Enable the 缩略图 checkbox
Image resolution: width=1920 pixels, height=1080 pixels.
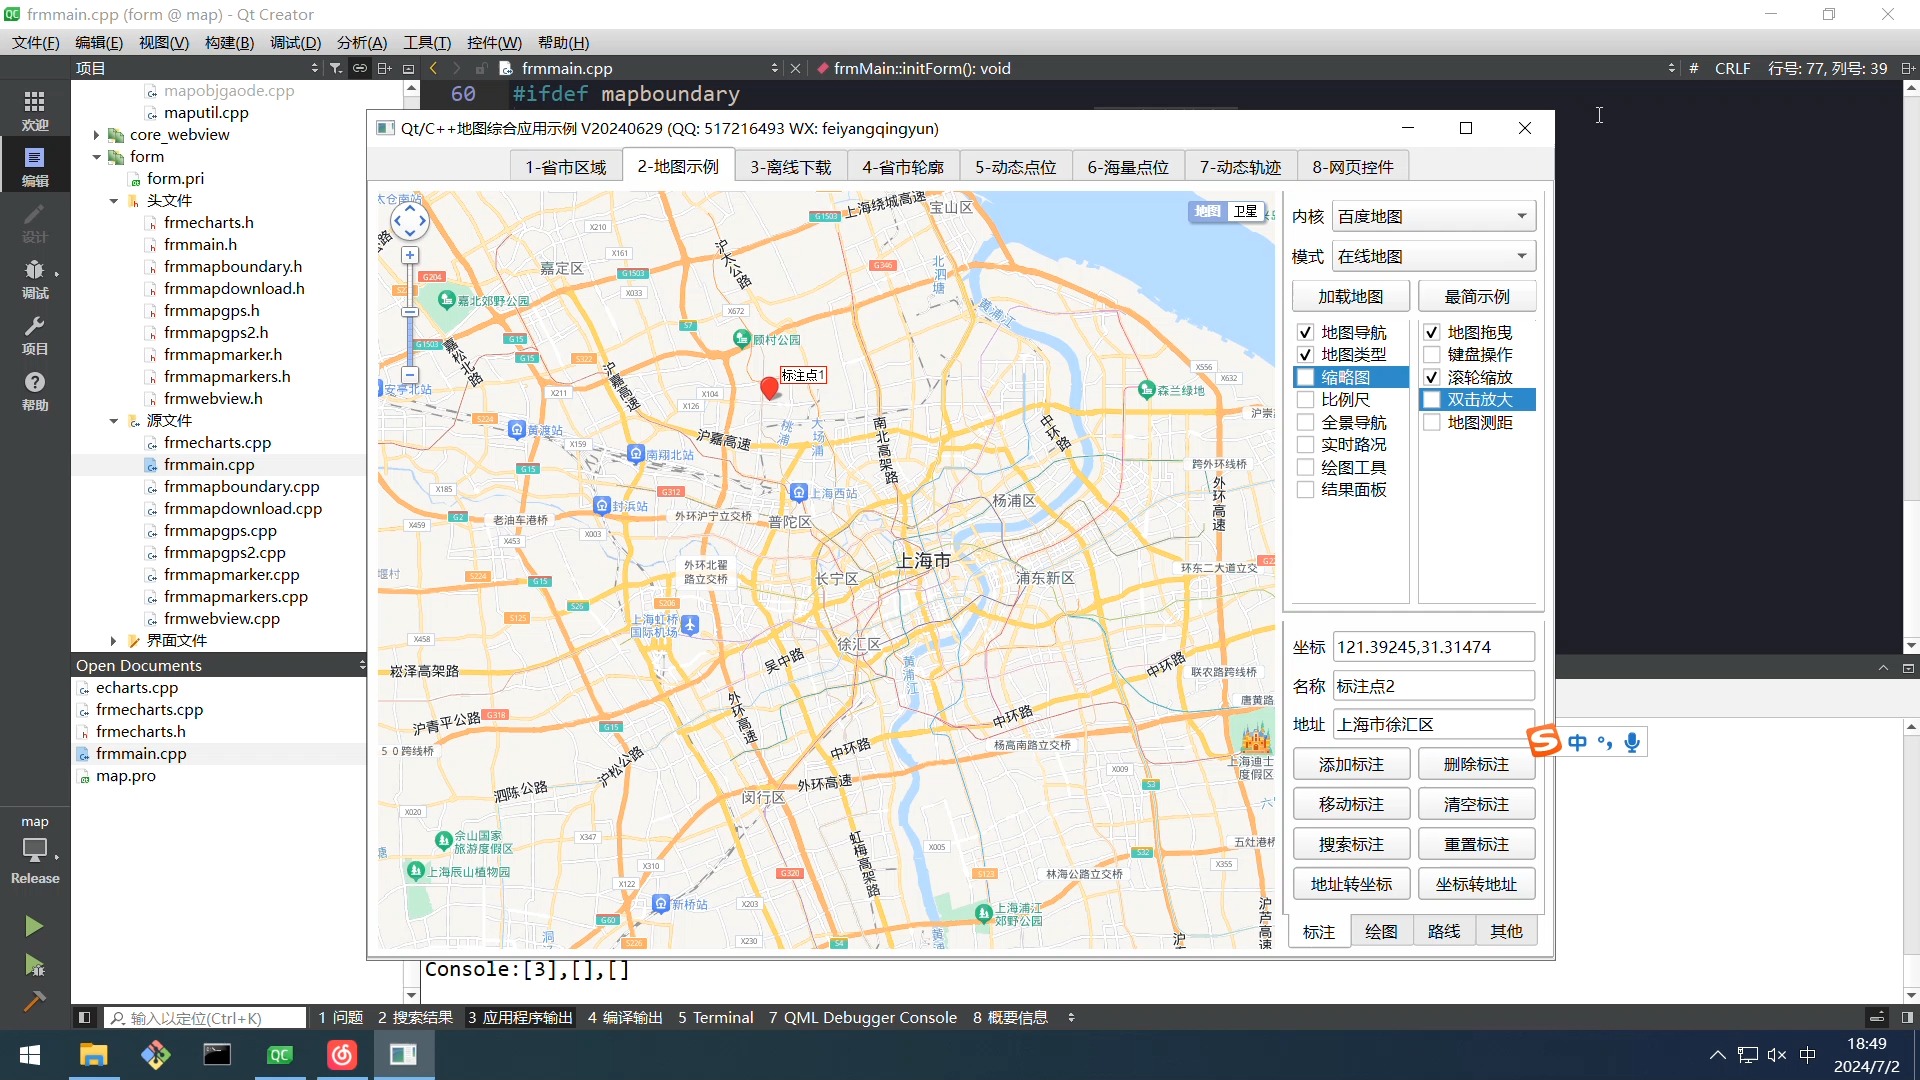1305,377
